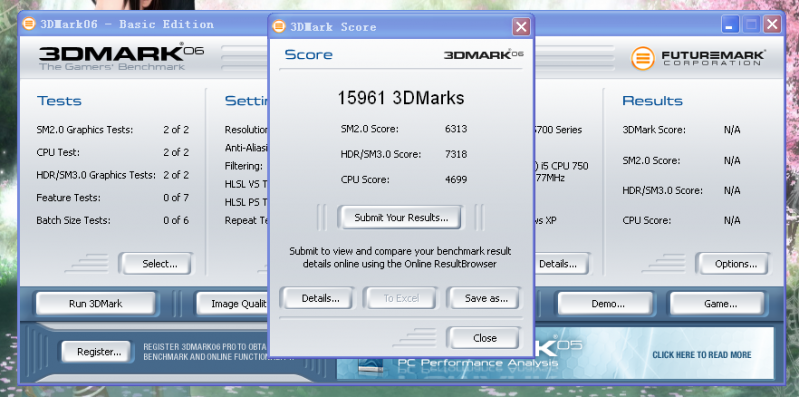This screenshot has height=397, width=799.
Task: Click the CPU Test label in Tests
Action: click(58, 152)
